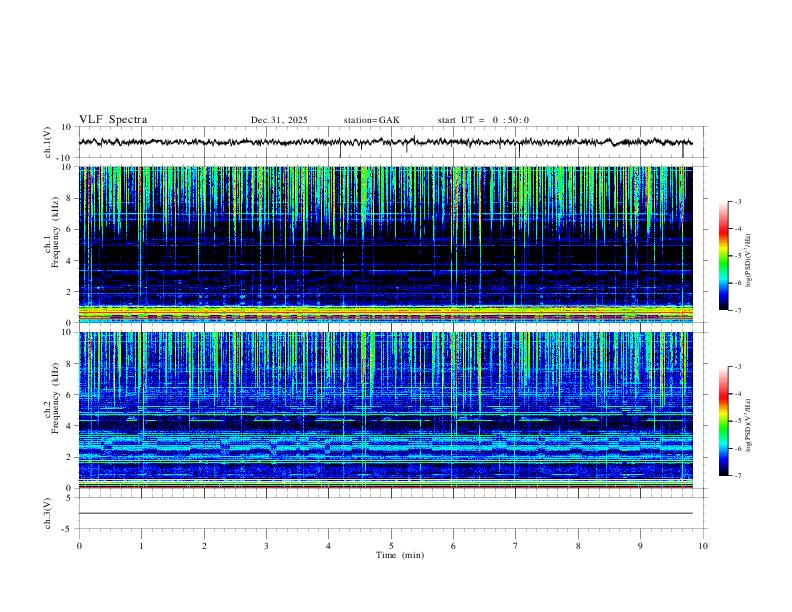The image size is (792, 612).
Task: Click time axis tick label "8"
Action: tap(578, 546)
